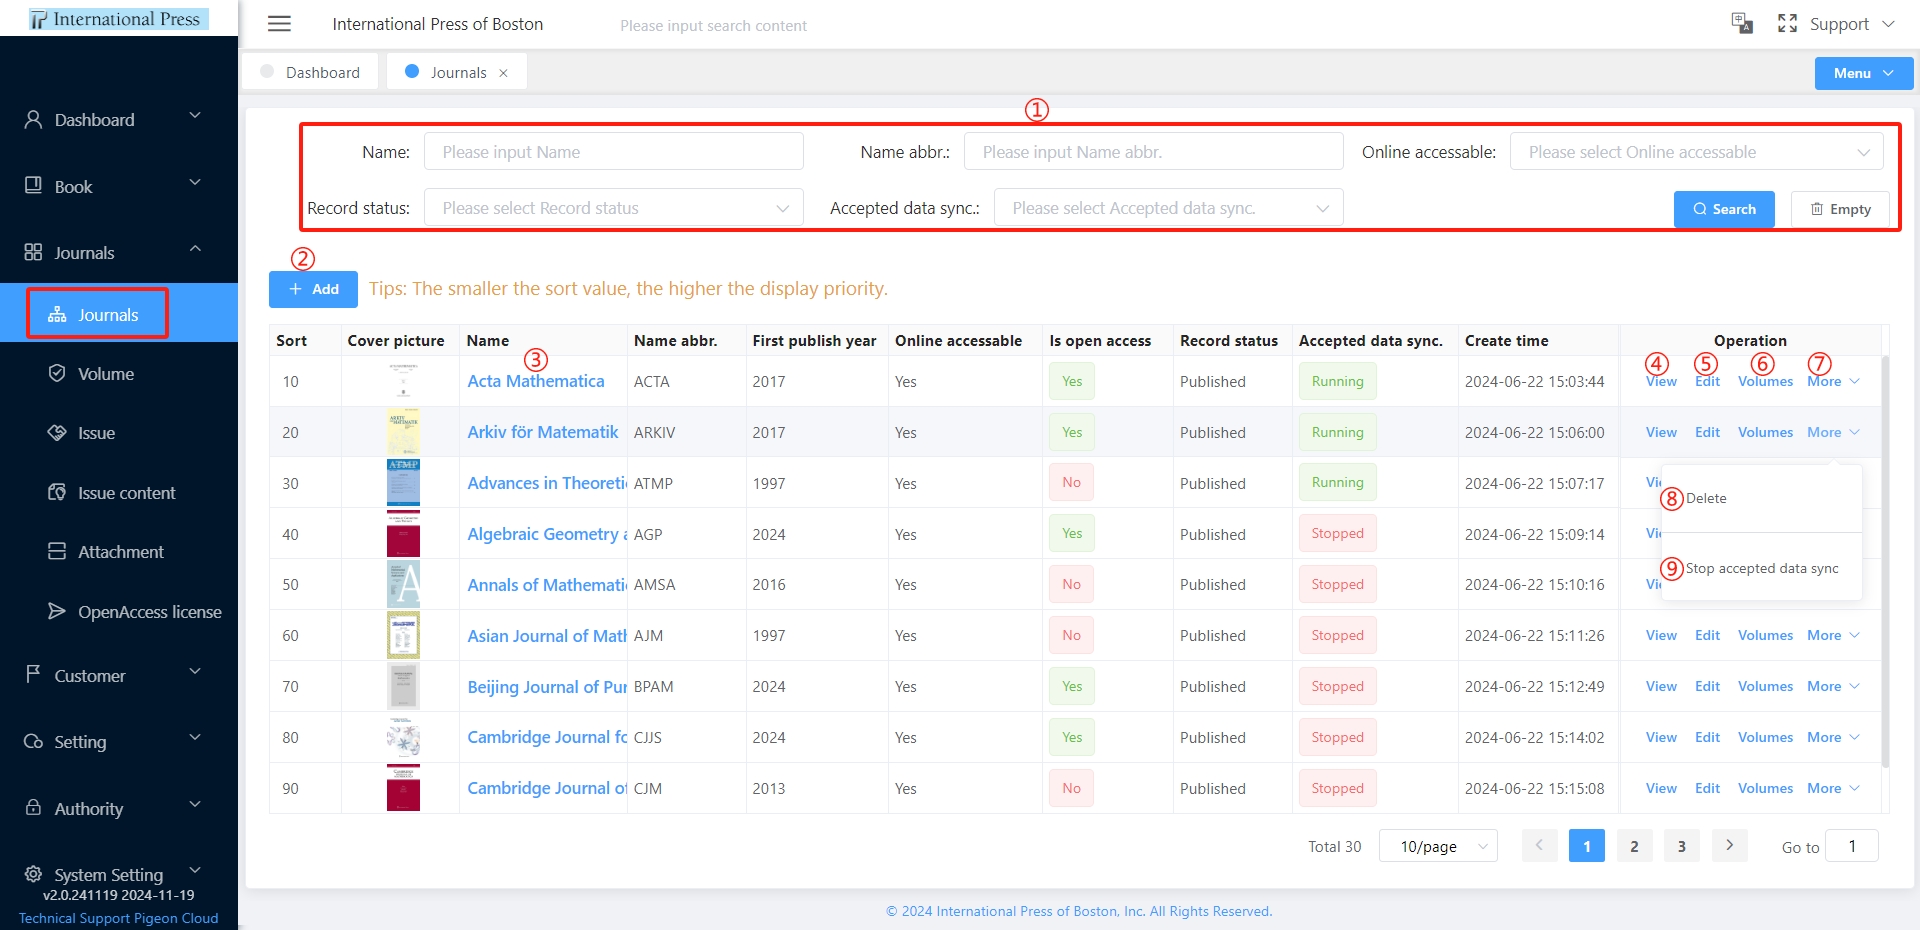Open the Online accessable dropdown

click(x=1696, y=152)
